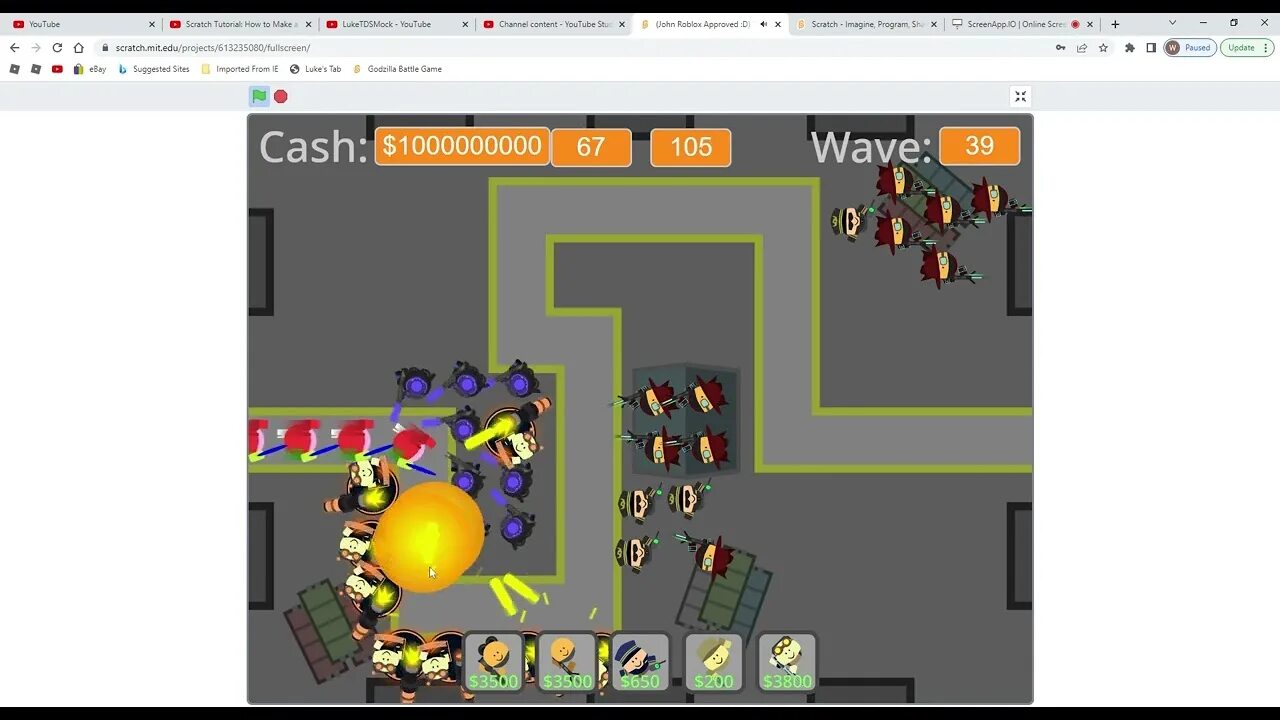This screenshot has width=1280, height=720.
Task: Select the $650 police officer tower
Action: click(640, 662)
